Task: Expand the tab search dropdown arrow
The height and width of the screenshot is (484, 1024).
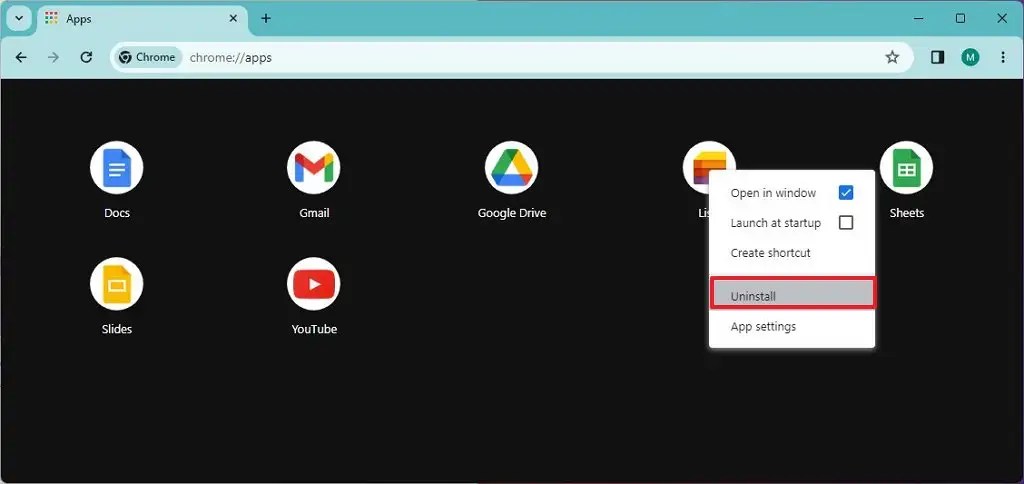Action: click(x=19, y=18)
